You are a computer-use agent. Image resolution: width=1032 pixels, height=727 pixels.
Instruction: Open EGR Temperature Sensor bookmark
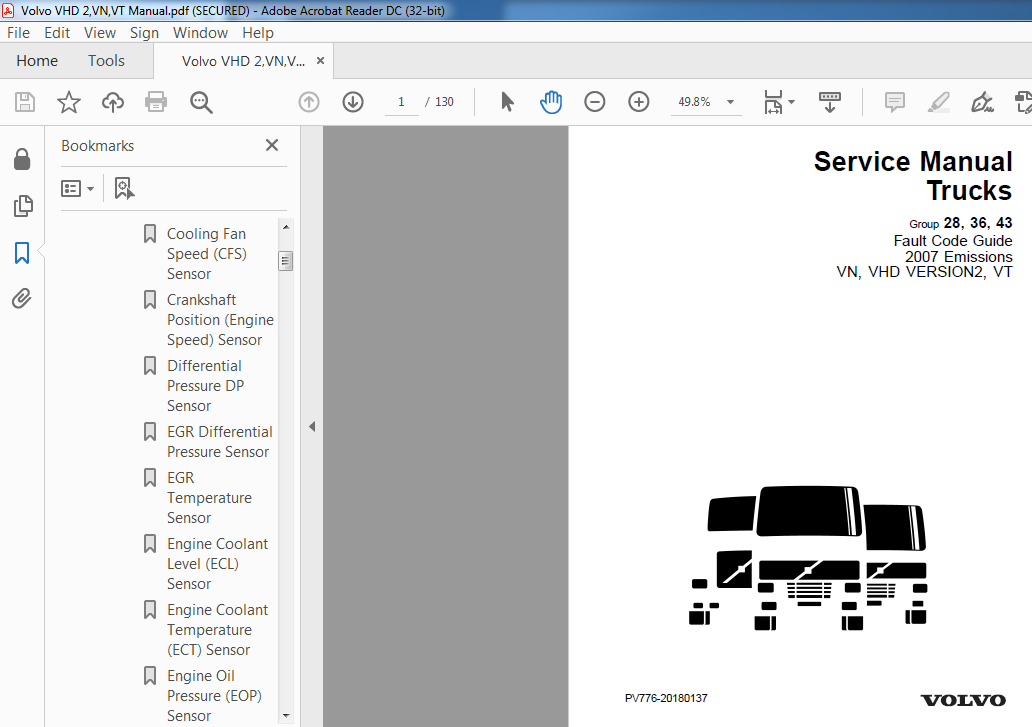pos(209,497)
